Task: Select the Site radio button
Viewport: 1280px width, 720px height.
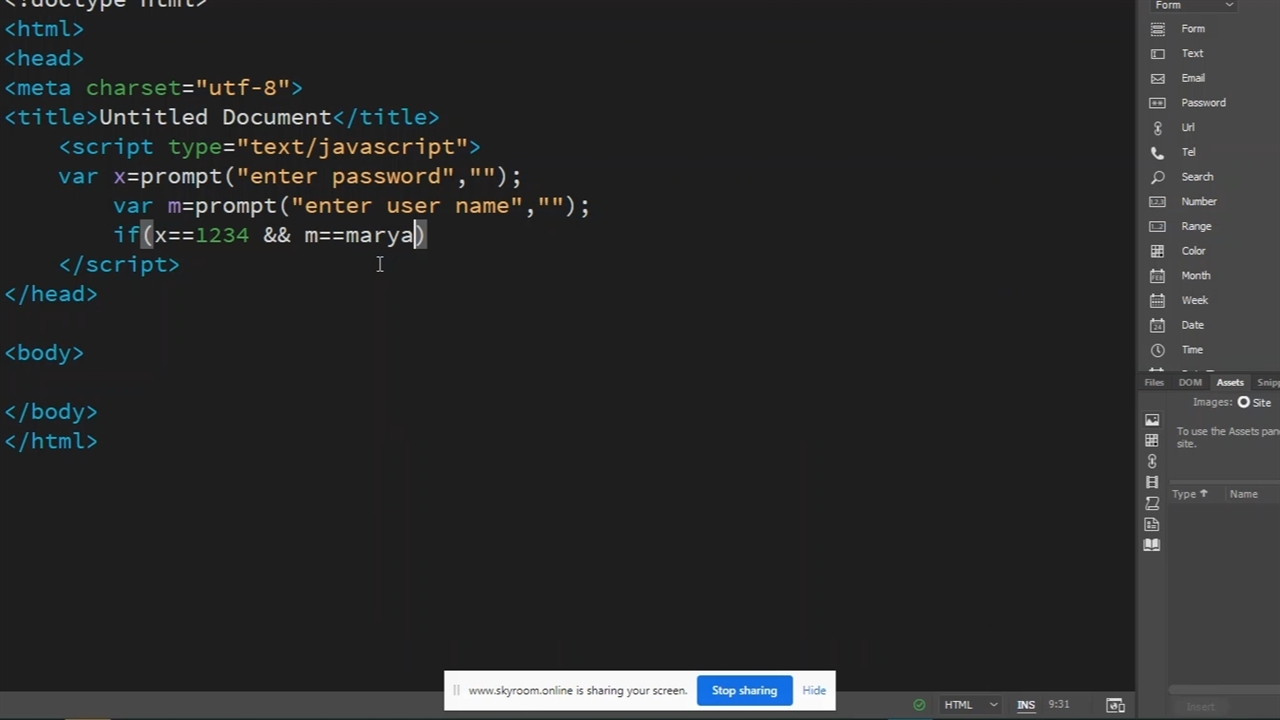Action: tap(1244, 402)
